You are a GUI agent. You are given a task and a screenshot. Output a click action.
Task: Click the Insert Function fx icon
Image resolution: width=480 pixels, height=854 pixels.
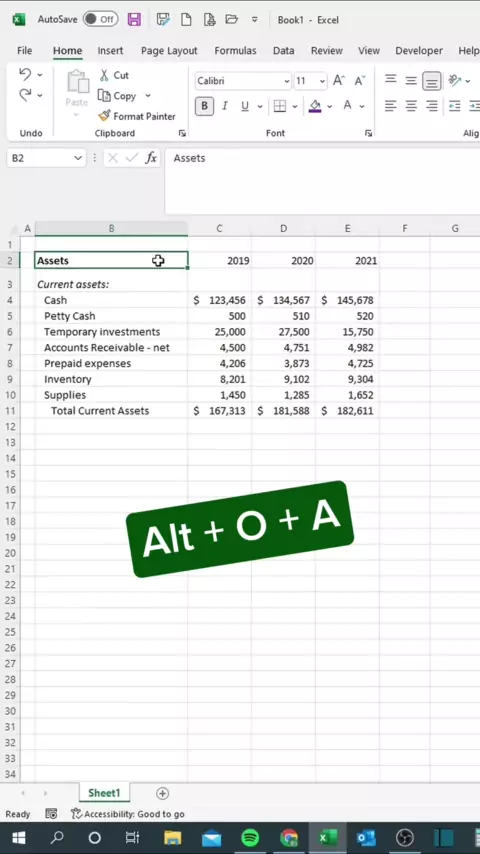pyautogui.click(x=151, y=158)
